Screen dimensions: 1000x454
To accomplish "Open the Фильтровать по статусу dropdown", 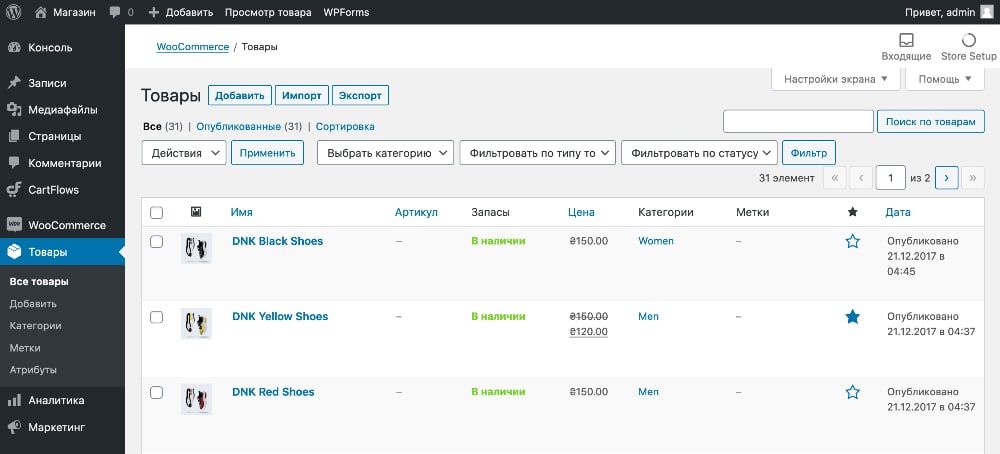I will click(699, 153).
